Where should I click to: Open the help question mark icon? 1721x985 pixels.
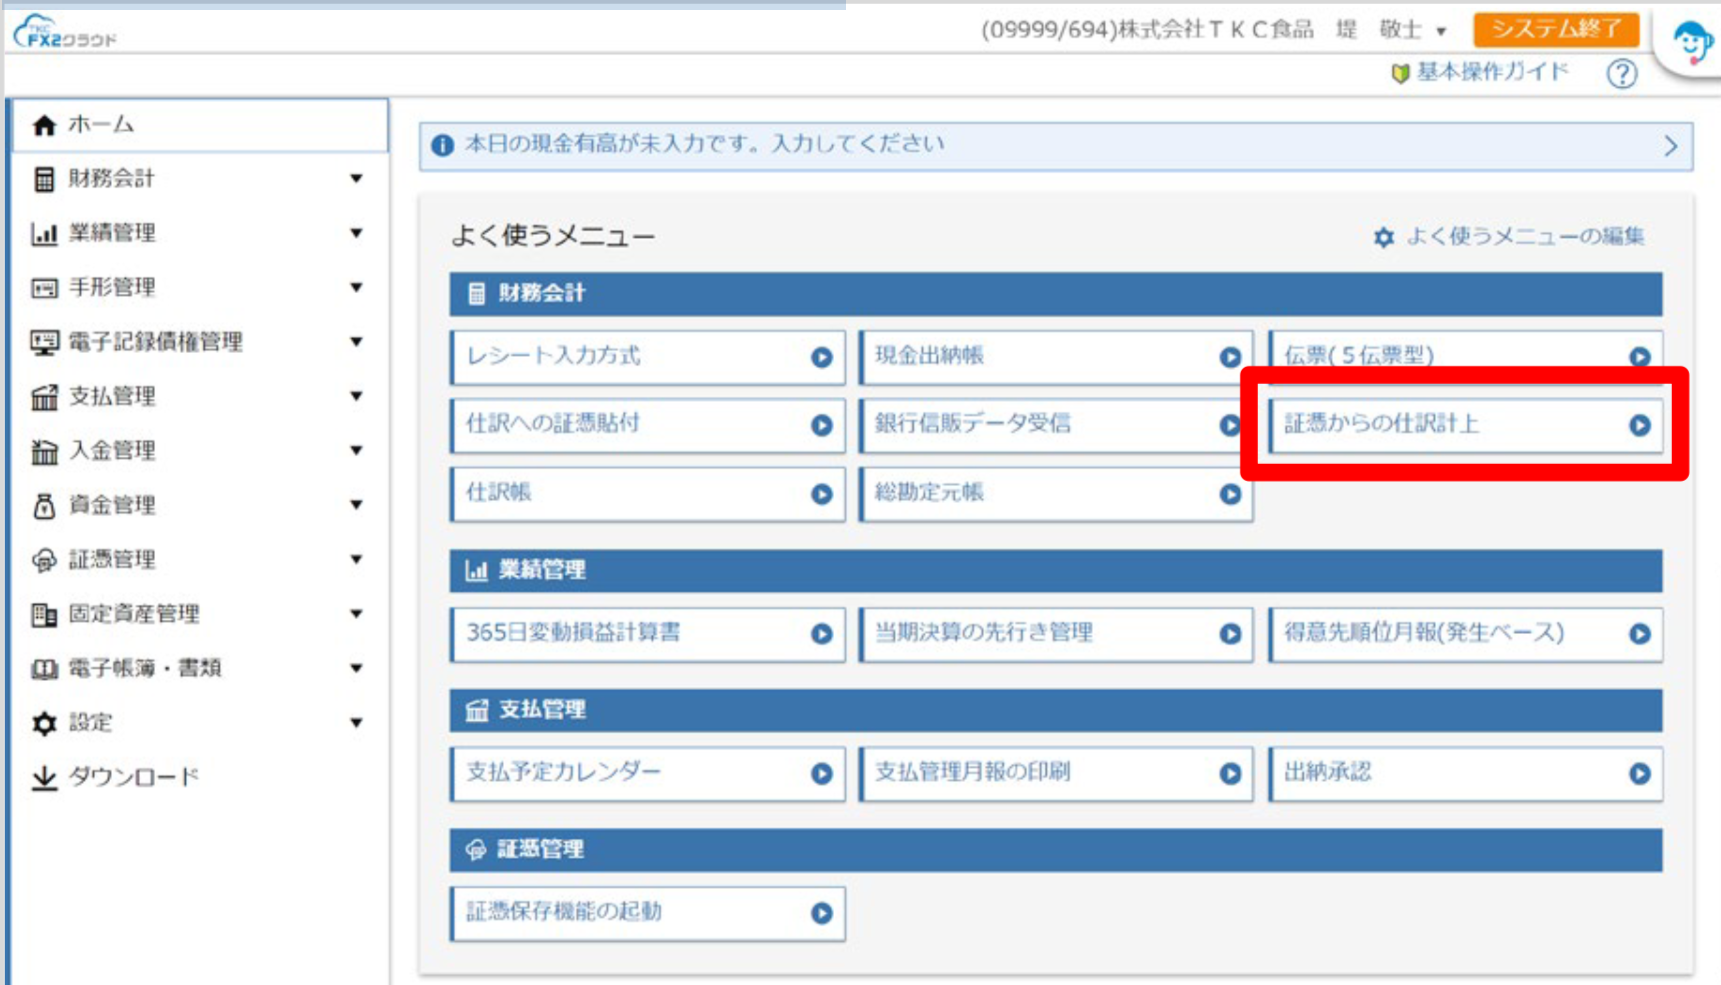click(1622, 73)
